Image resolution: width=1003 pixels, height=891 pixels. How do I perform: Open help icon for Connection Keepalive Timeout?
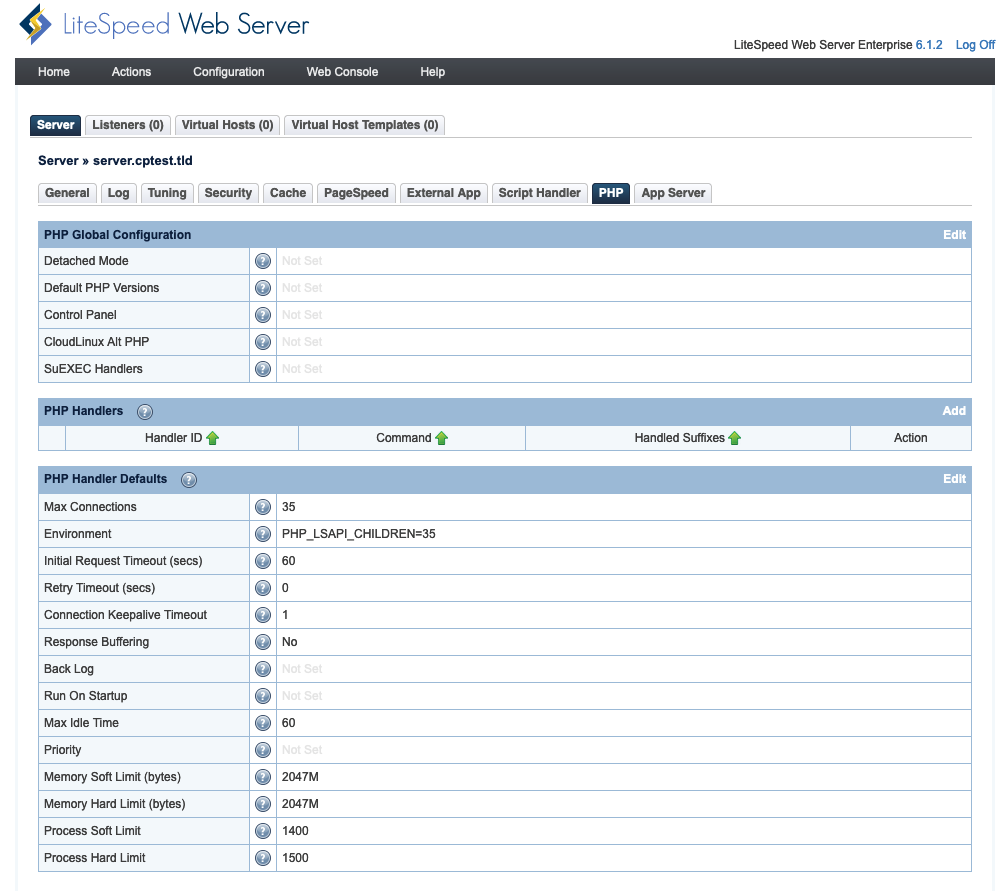coord(263,615)
